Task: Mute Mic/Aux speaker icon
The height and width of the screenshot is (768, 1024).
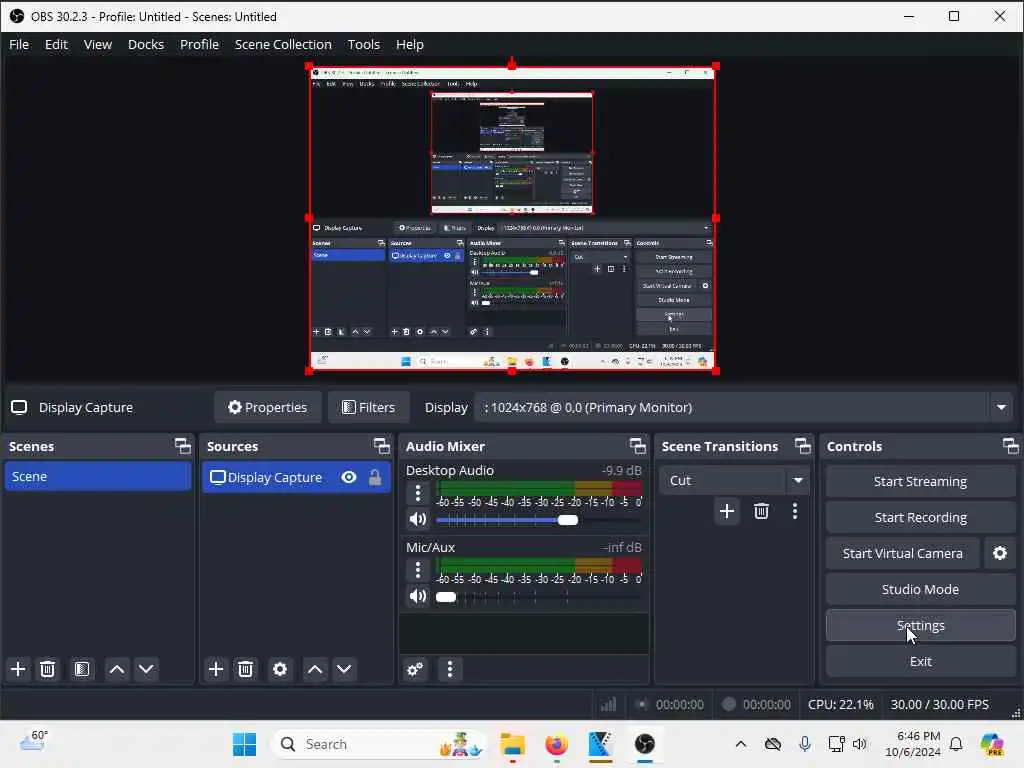Action: pos(418,596)
